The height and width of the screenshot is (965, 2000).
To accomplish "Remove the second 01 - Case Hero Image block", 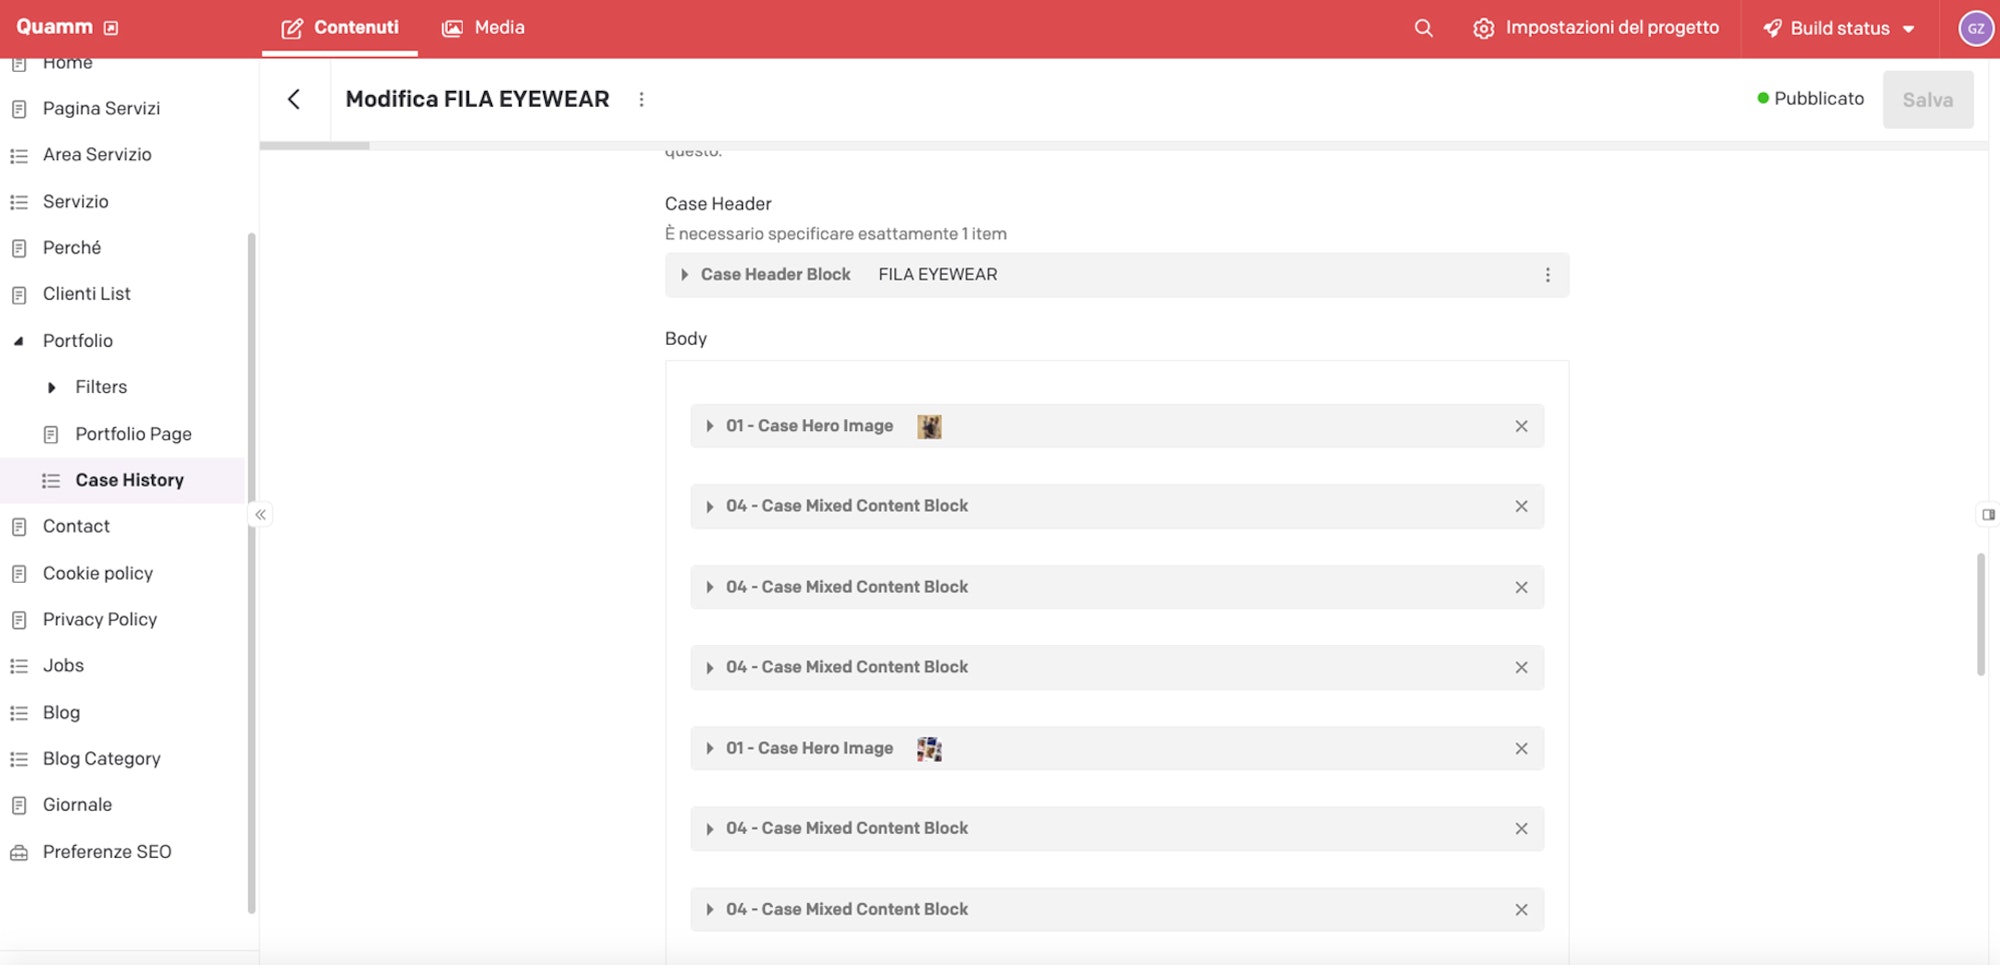I will [1521, 749].
